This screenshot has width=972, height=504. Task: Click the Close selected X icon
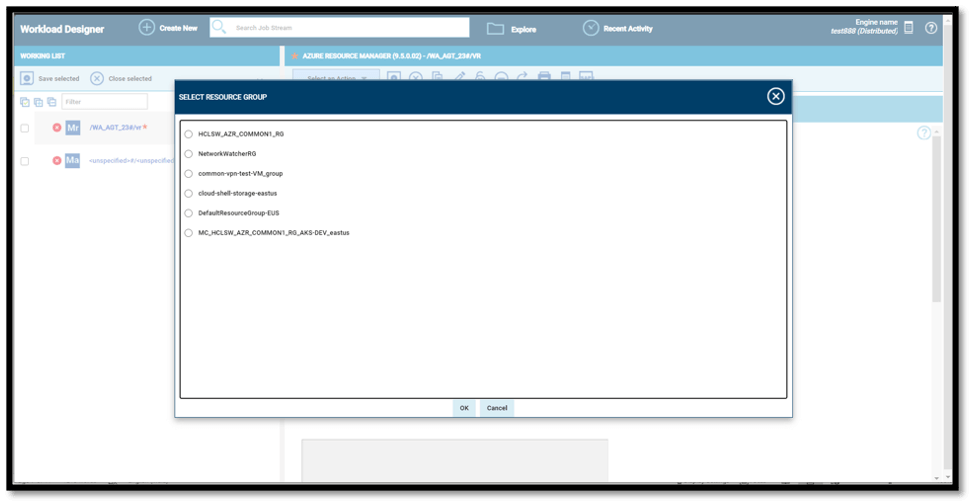tap(97, 79)
